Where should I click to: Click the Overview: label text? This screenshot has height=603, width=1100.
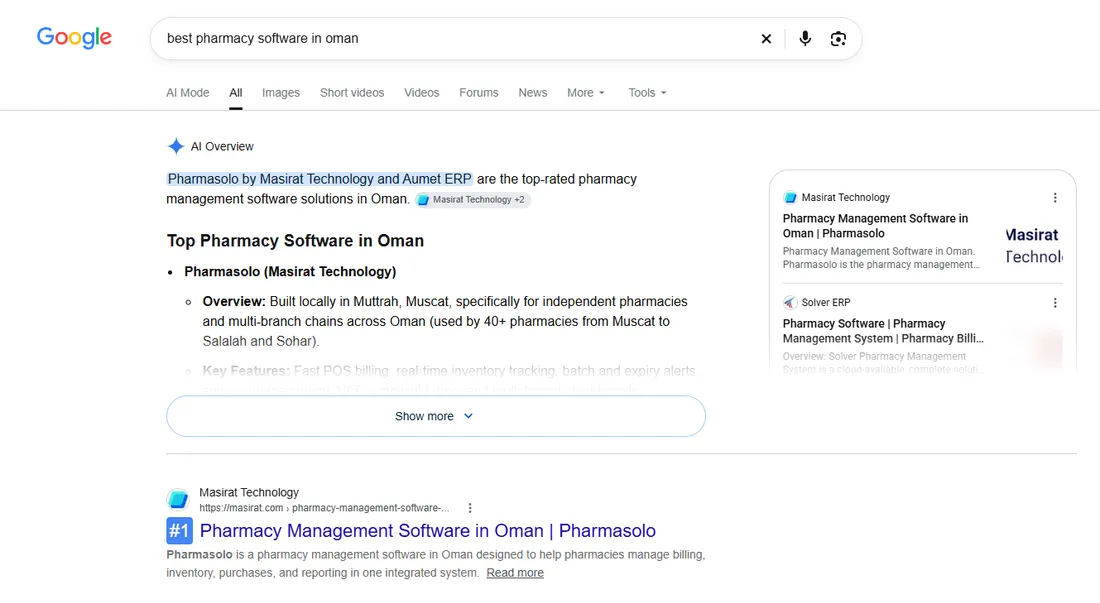tap(234, 302)
